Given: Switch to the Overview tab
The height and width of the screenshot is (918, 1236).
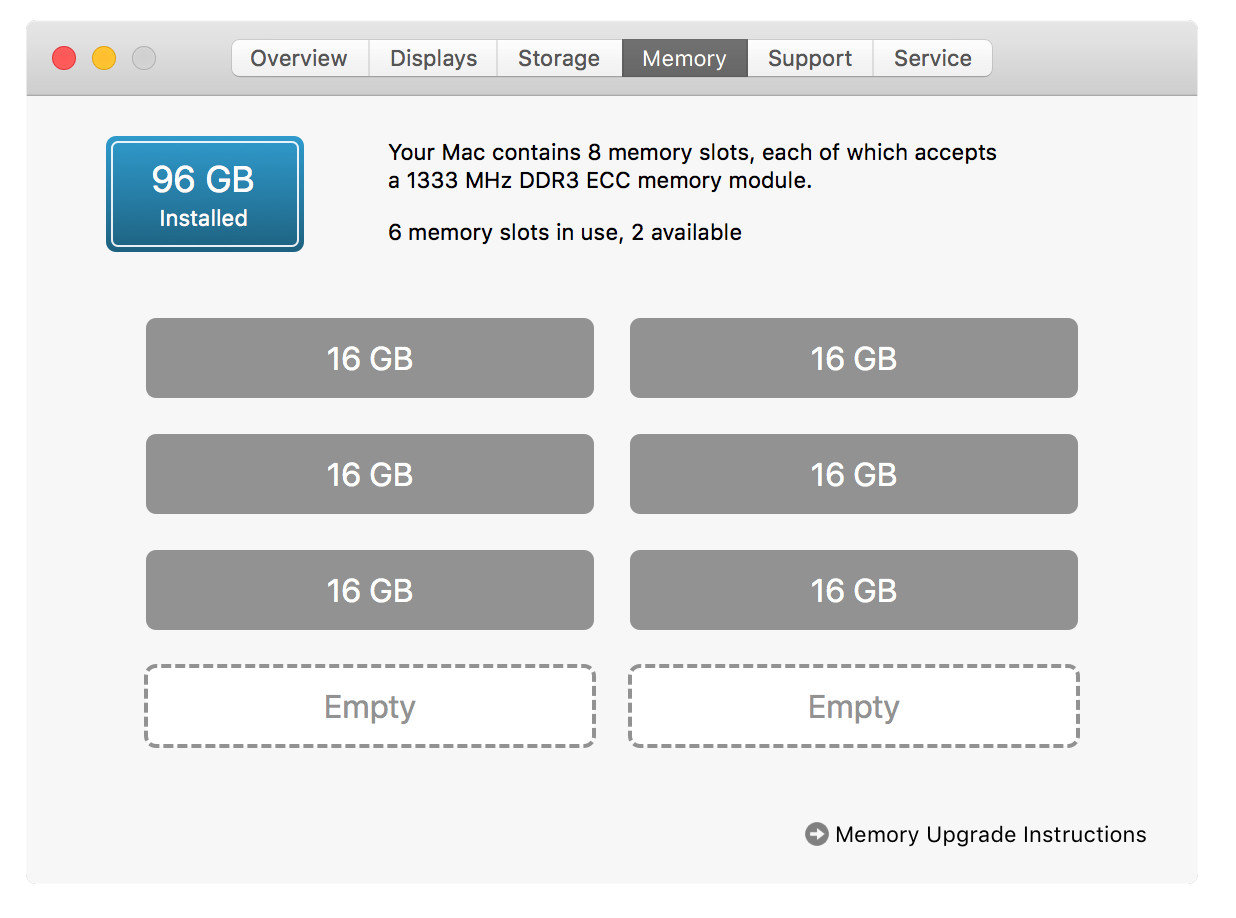Looking at the screenshot, I should coord(299,58).
